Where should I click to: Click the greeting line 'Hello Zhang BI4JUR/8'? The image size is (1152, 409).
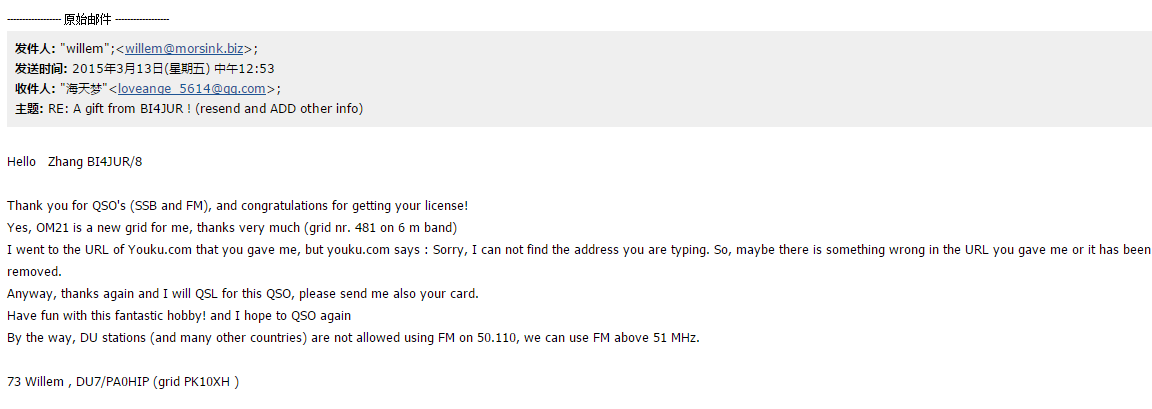tap(74, 162)
